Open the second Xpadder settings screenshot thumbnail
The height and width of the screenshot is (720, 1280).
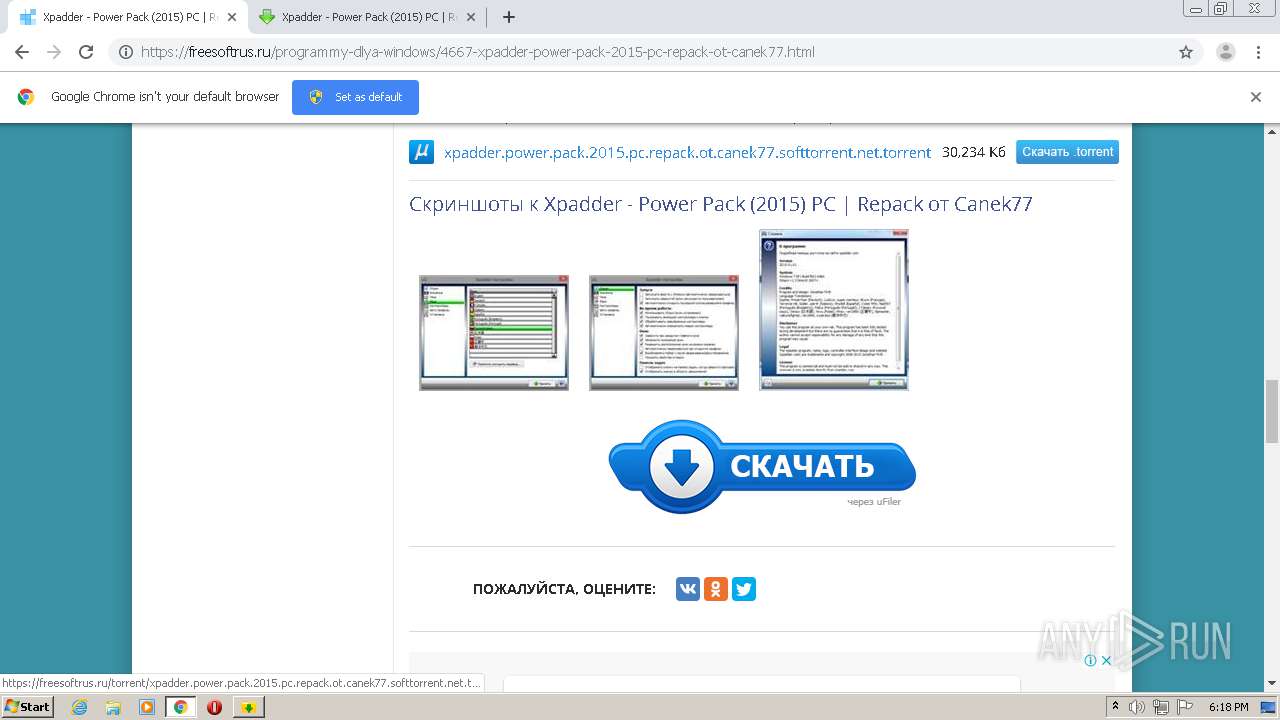[x=664, y=333]
